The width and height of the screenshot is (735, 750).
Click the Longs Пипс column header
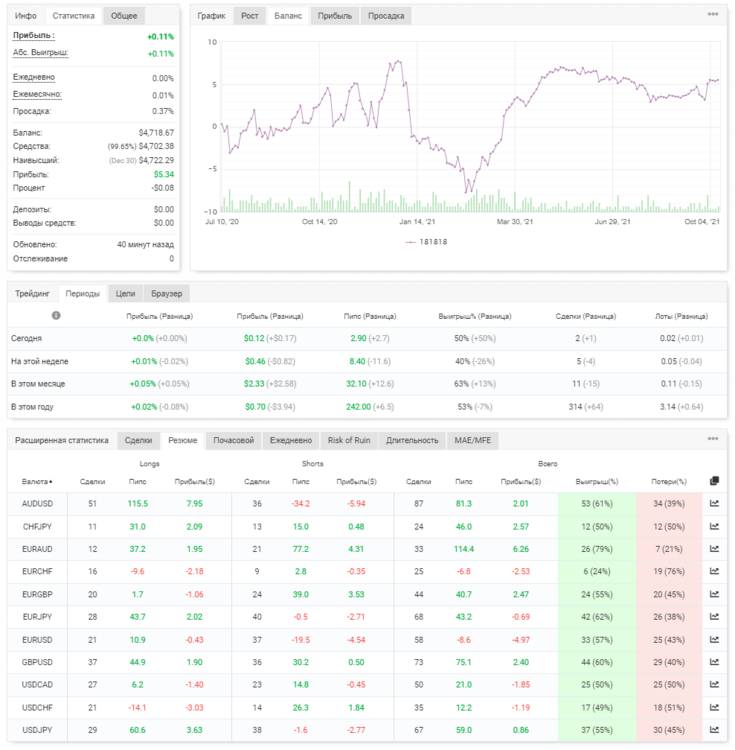tap(137, 482)
